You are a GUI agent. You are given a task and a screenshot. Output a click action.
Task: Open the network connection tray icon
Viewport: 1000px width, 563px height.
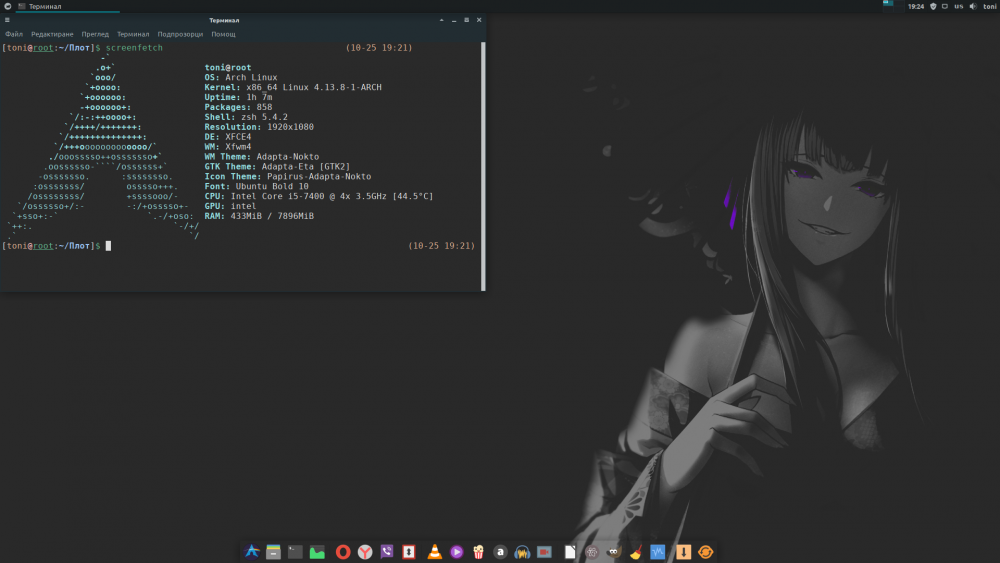point(945,6)
